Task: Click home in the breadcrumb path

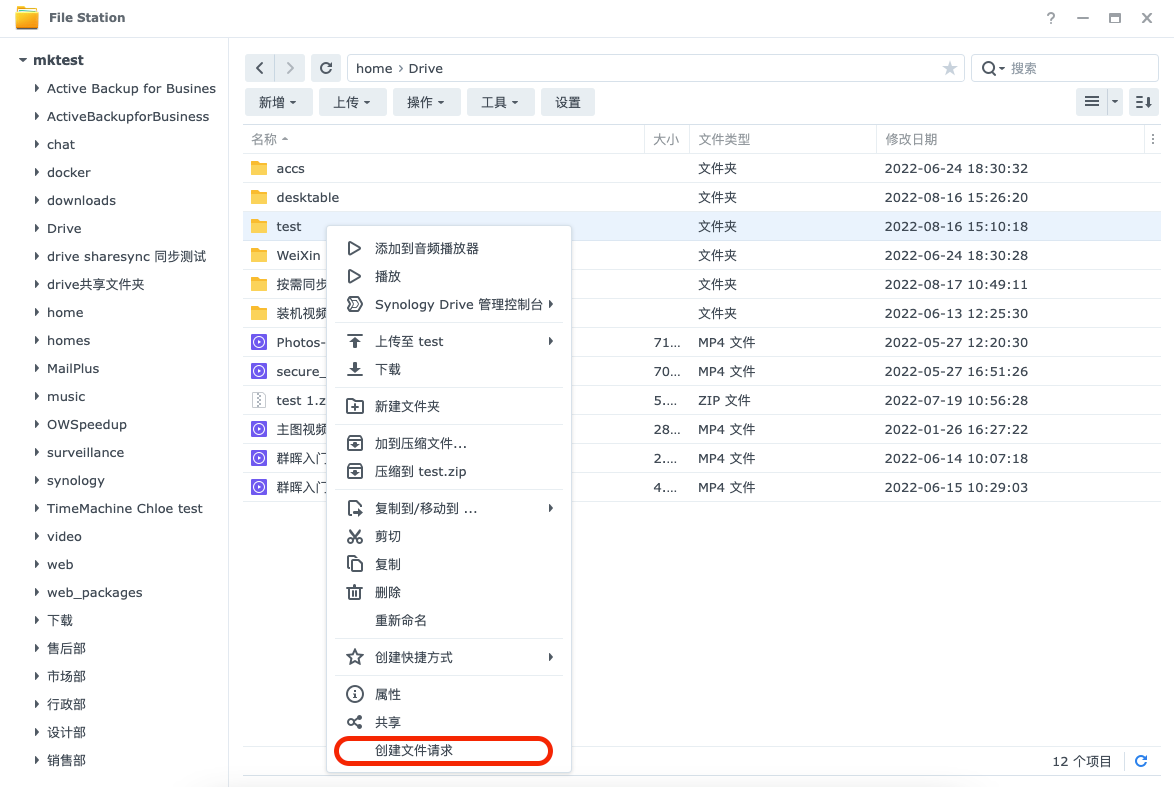Action: coord(374,68)
